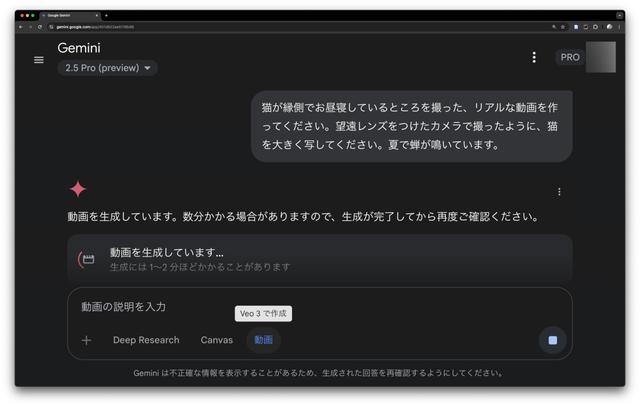This screenshot has height=406, width=640.
Task: Toggle the Canvas option
Action: coord(216,340)
